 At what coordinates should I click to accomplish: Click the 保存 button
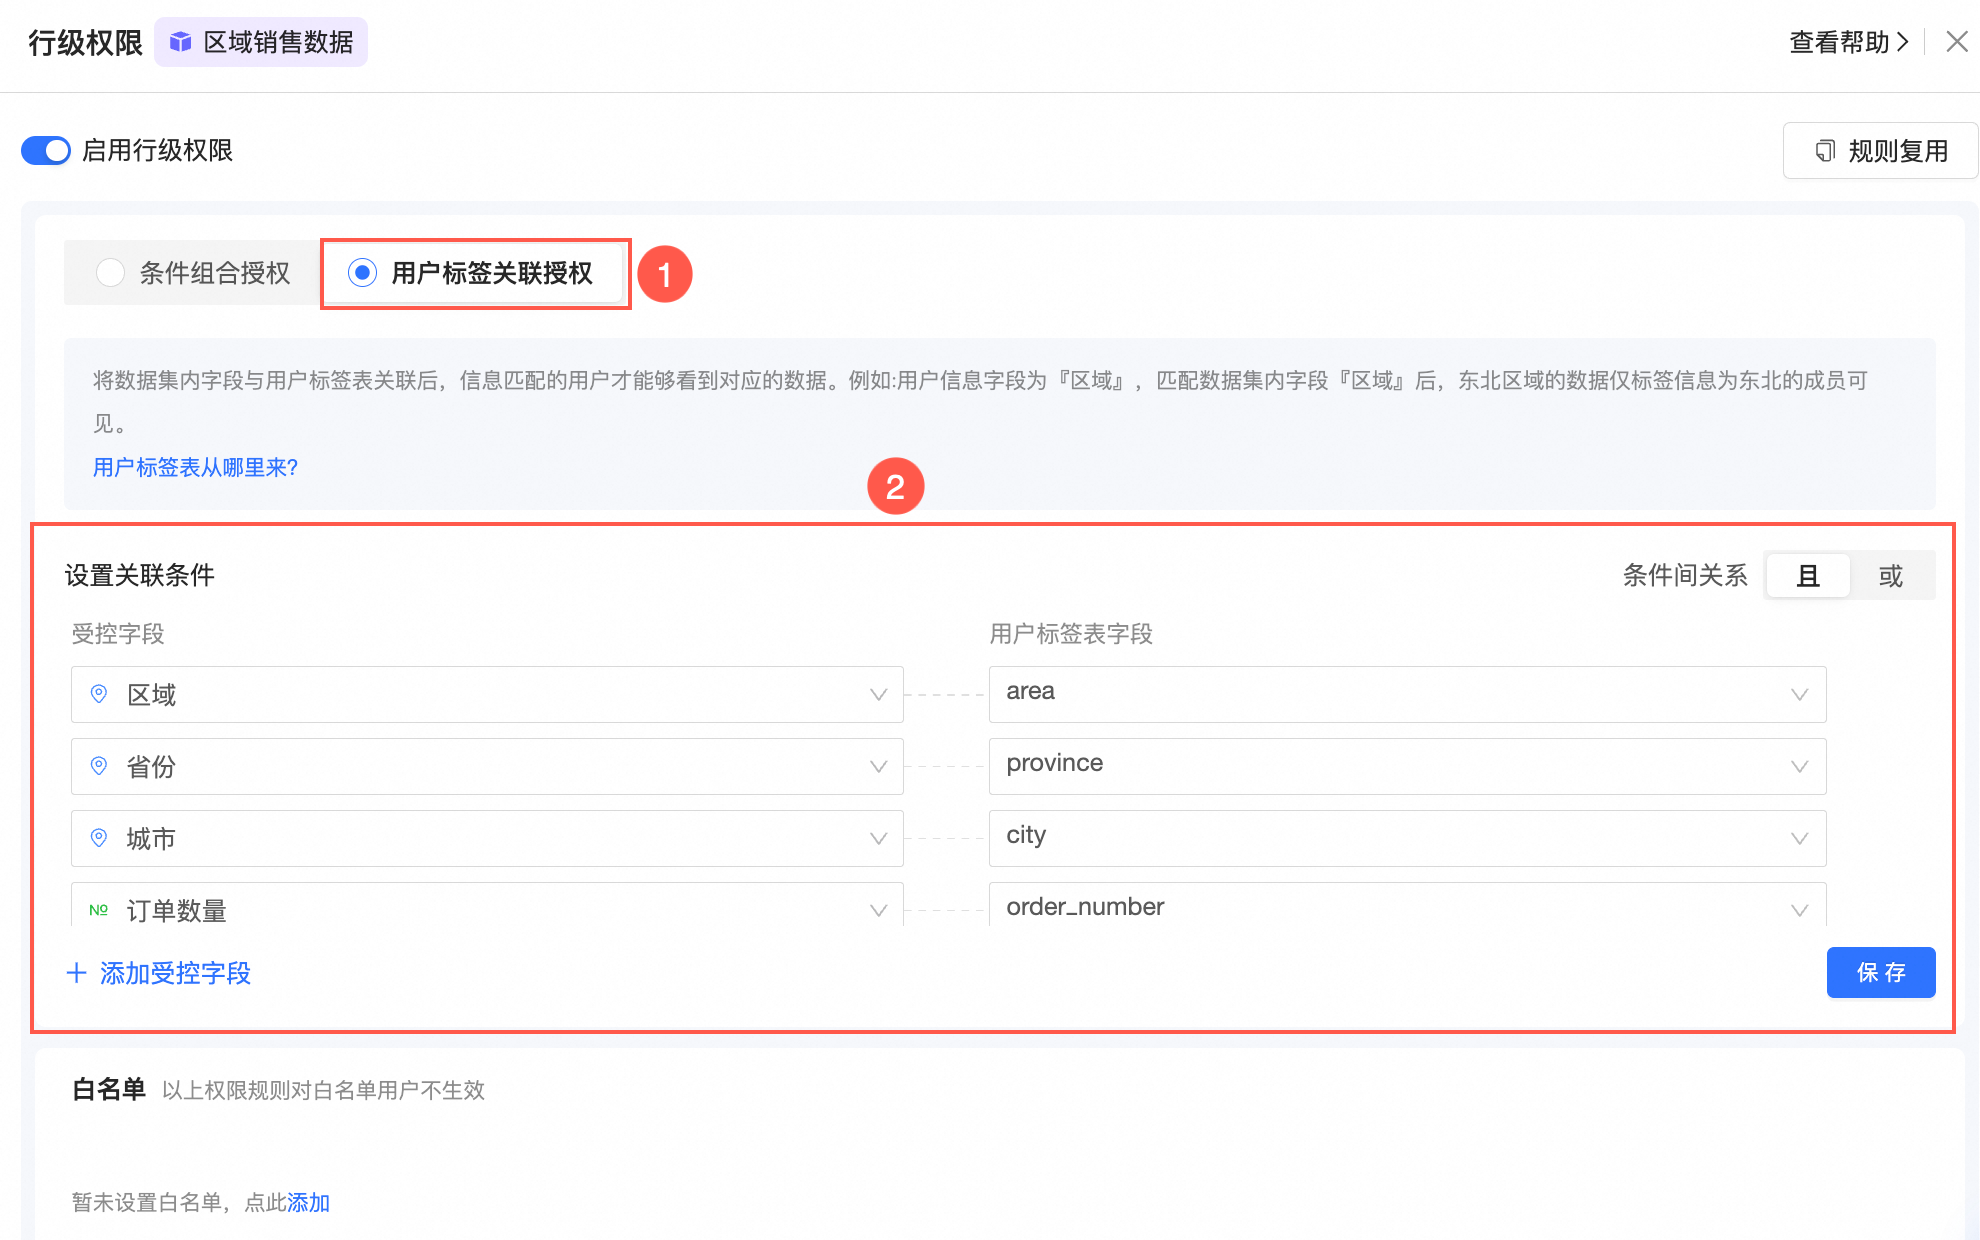click(x=1880, y=972)
